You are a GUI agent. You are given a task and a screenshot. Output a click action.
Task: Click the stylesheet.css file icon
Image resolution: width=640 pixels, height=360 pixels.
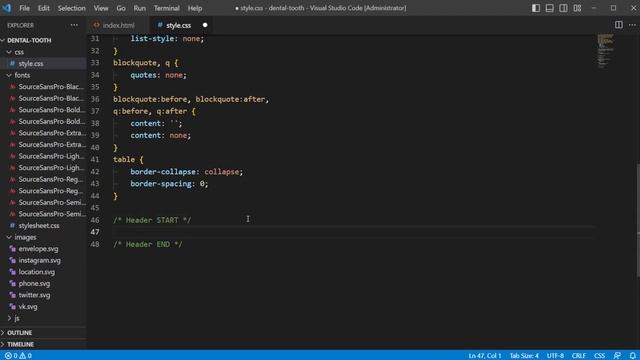[x=12, y=225]
